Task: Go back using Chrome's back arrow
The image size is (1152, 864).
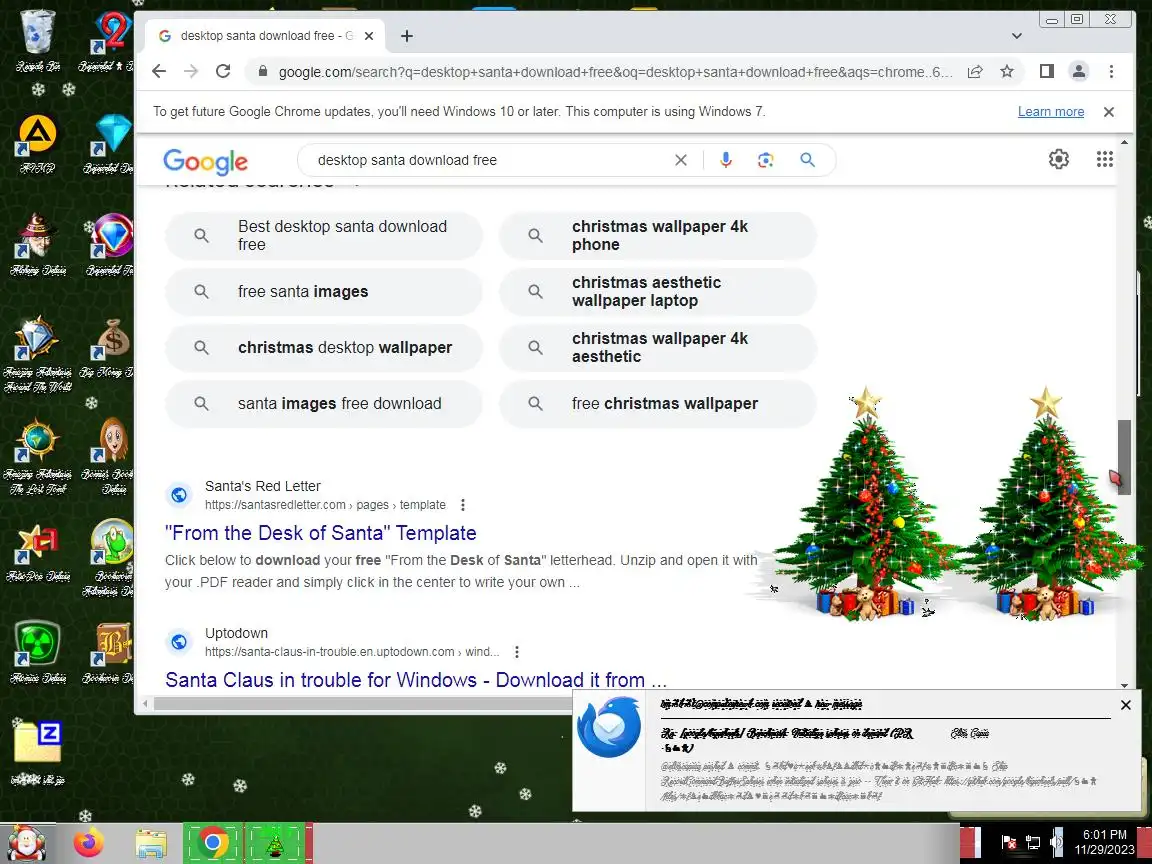Action: (159, 71)
